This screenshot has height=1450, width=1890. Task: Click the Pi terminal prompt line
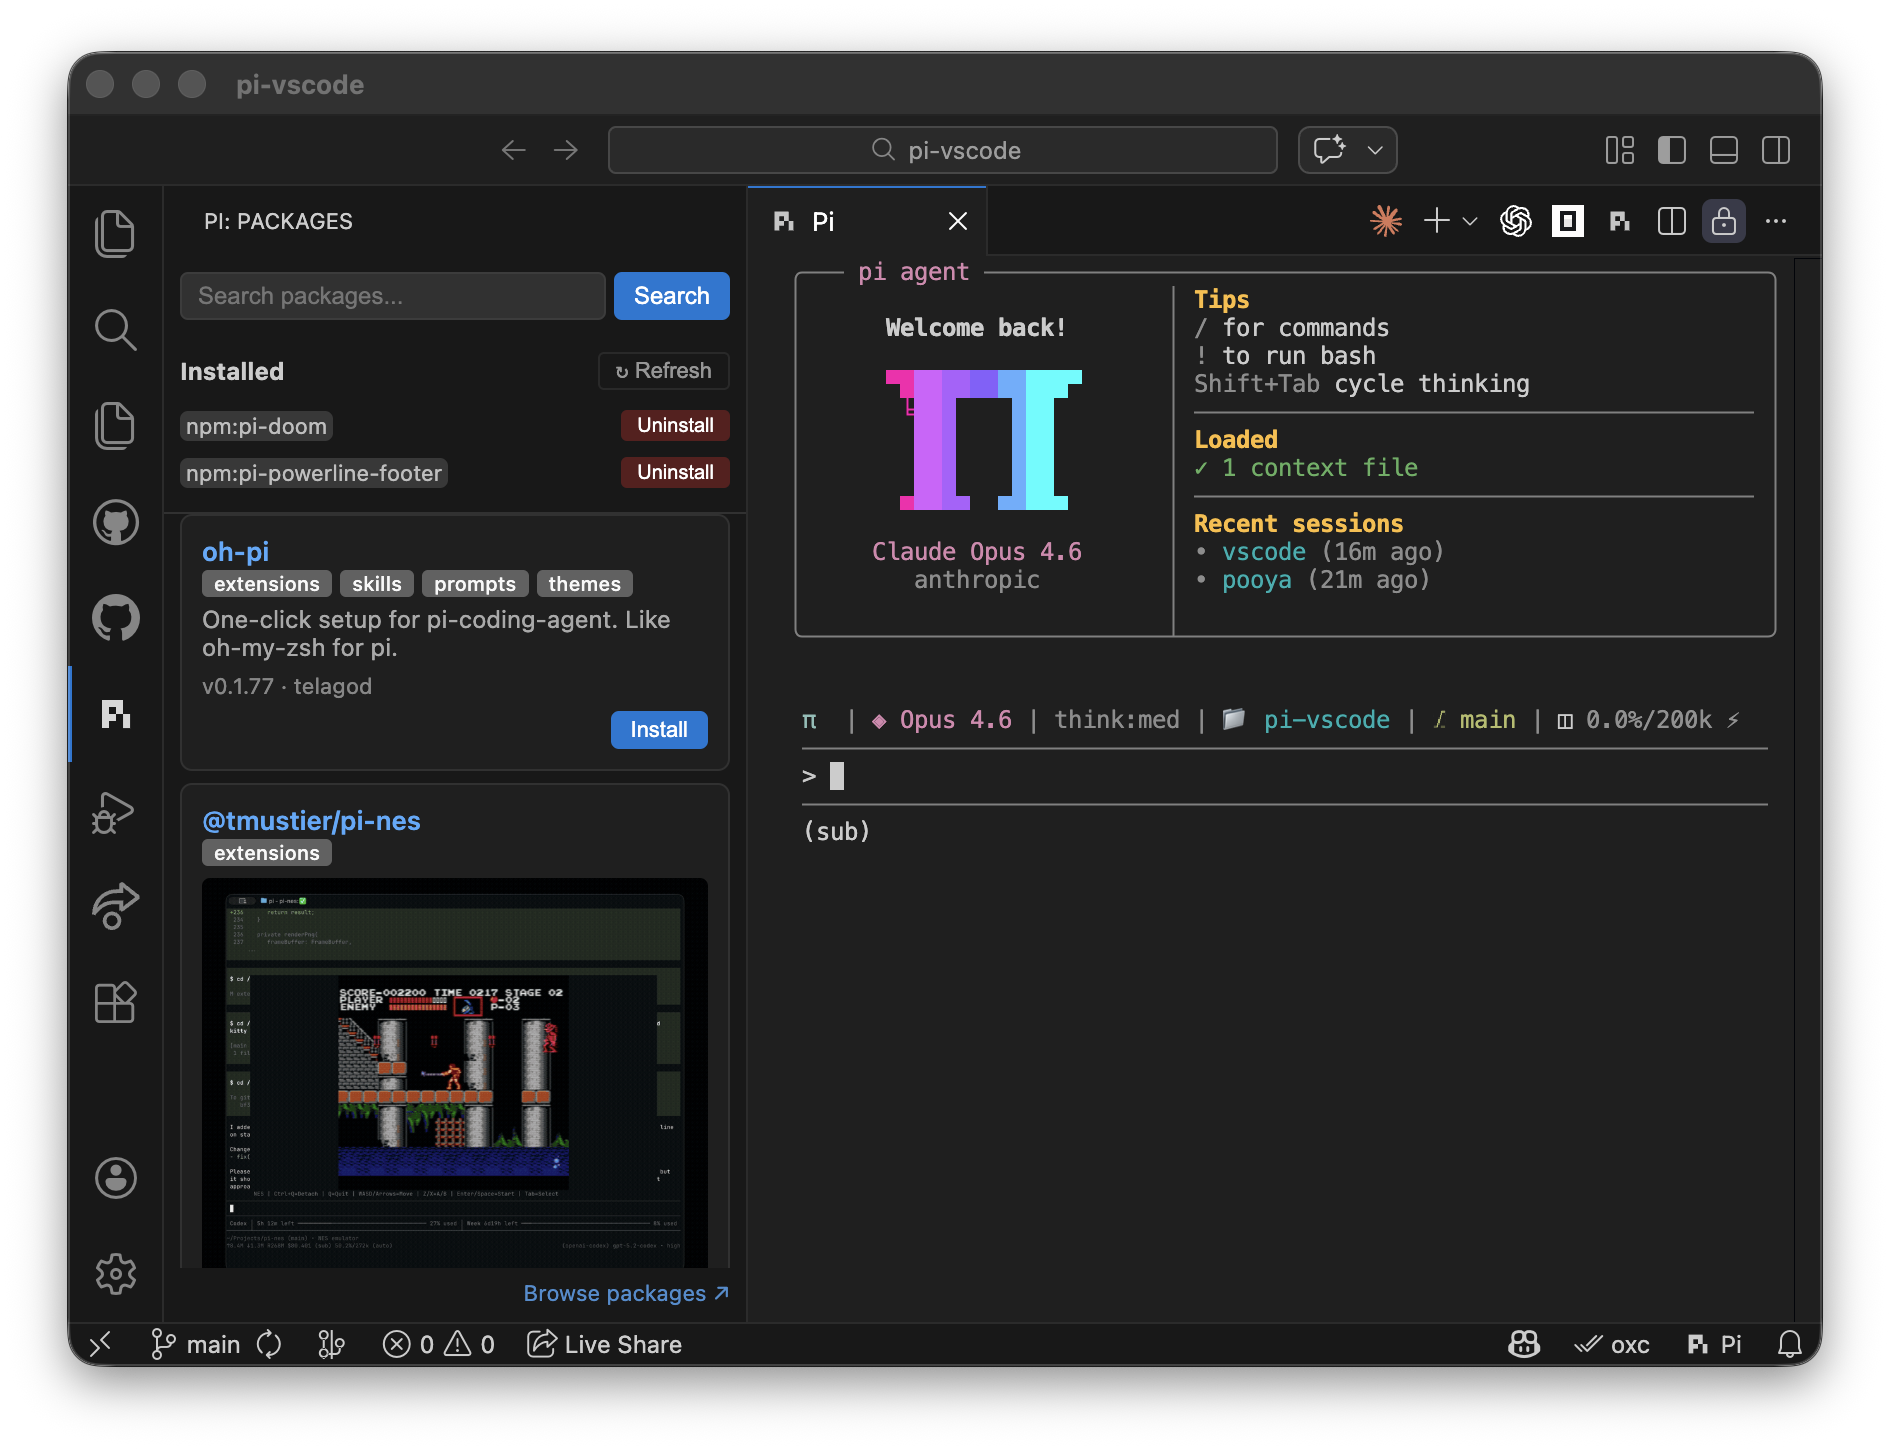[1284, 776]
